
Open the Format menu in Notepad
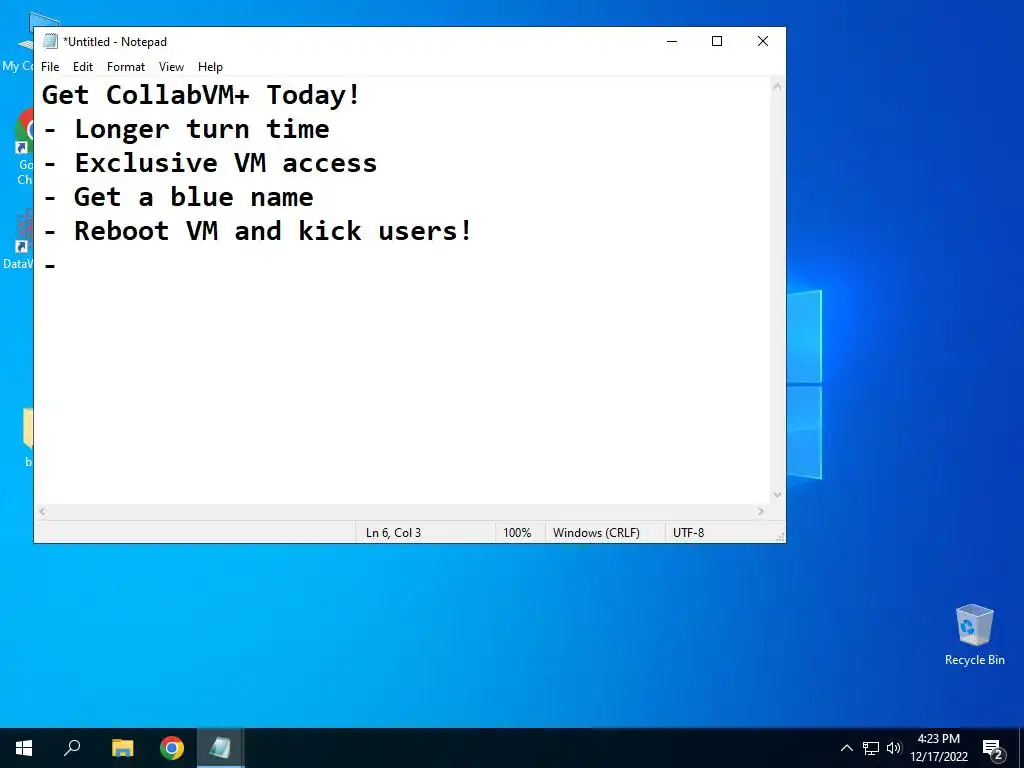click(x=125, y=67)
